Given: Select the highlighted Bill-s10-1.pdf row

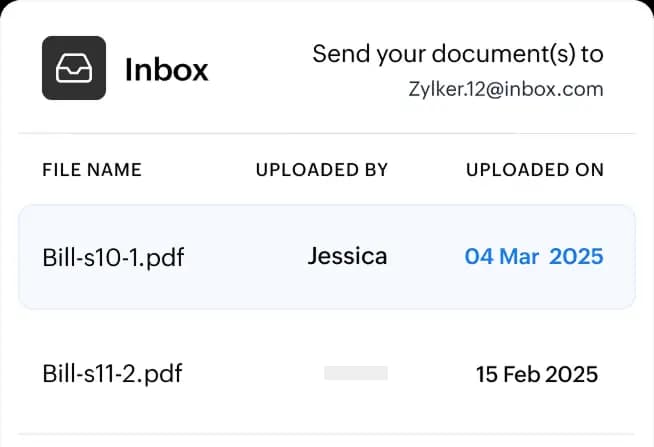Looking at the screenshot, I should coord(327,257).
